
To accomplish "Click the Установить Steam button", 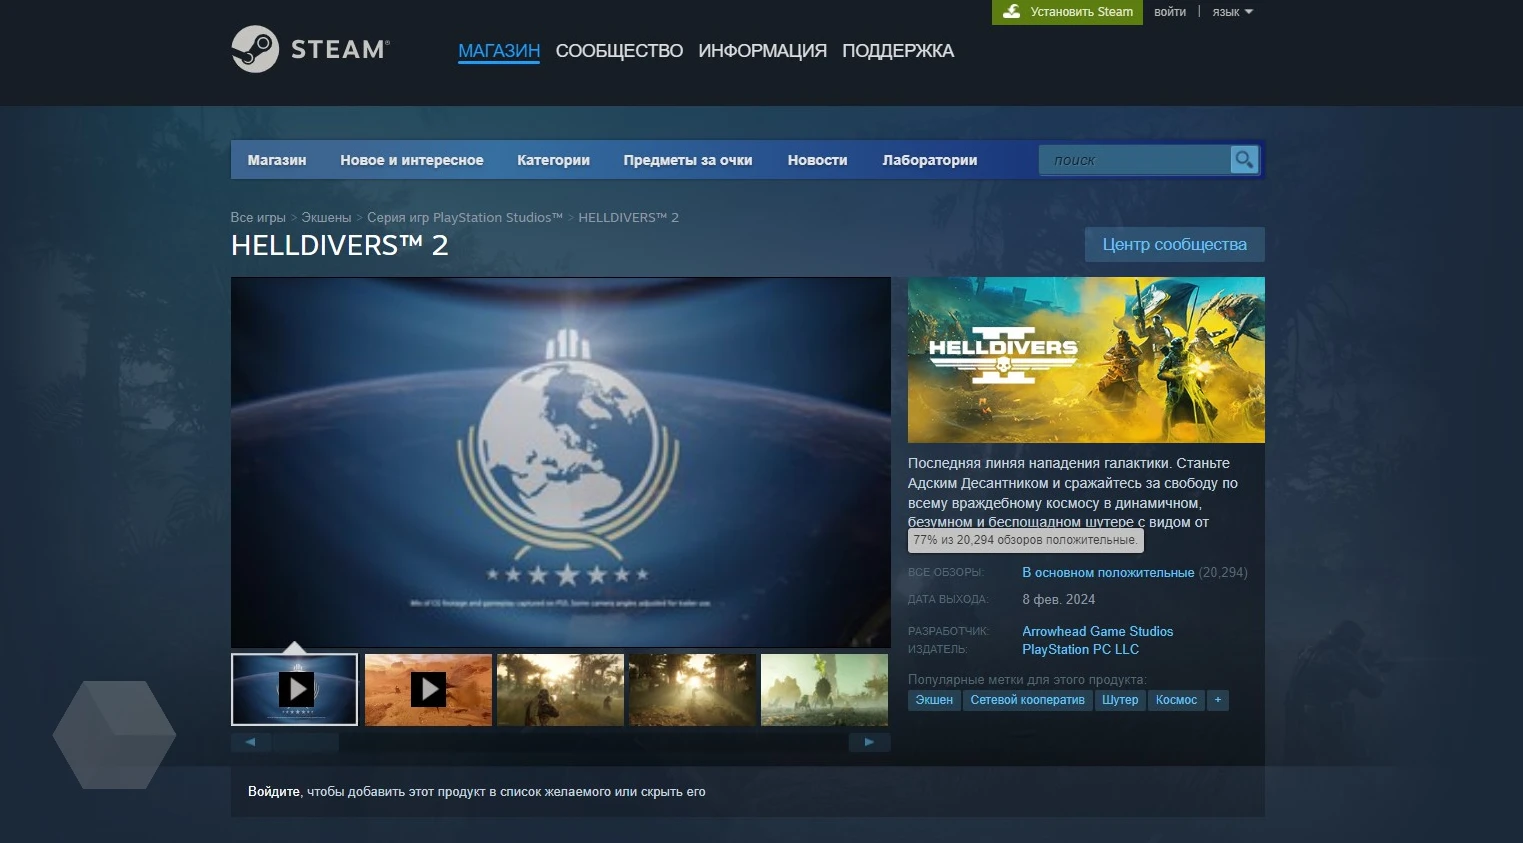I will click(1067, 12).
